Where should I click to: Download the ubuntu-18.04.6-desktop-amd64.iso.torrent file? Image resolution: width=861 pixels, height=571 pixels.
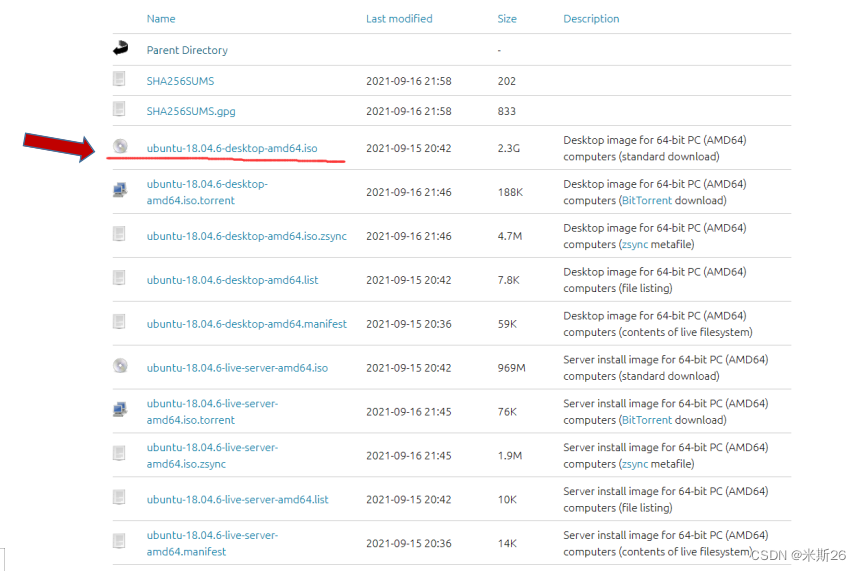(x=207, y=192)
